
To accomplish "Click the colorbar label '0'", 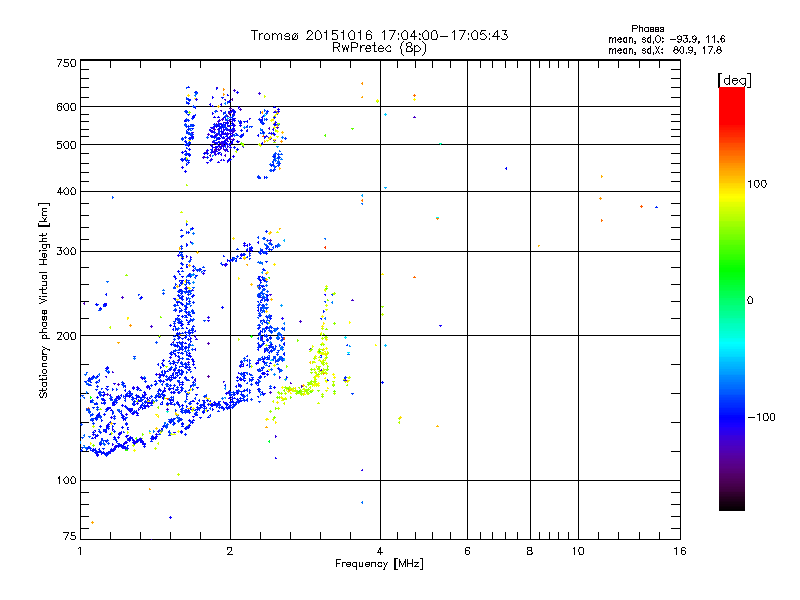I will tap(750, 301).
